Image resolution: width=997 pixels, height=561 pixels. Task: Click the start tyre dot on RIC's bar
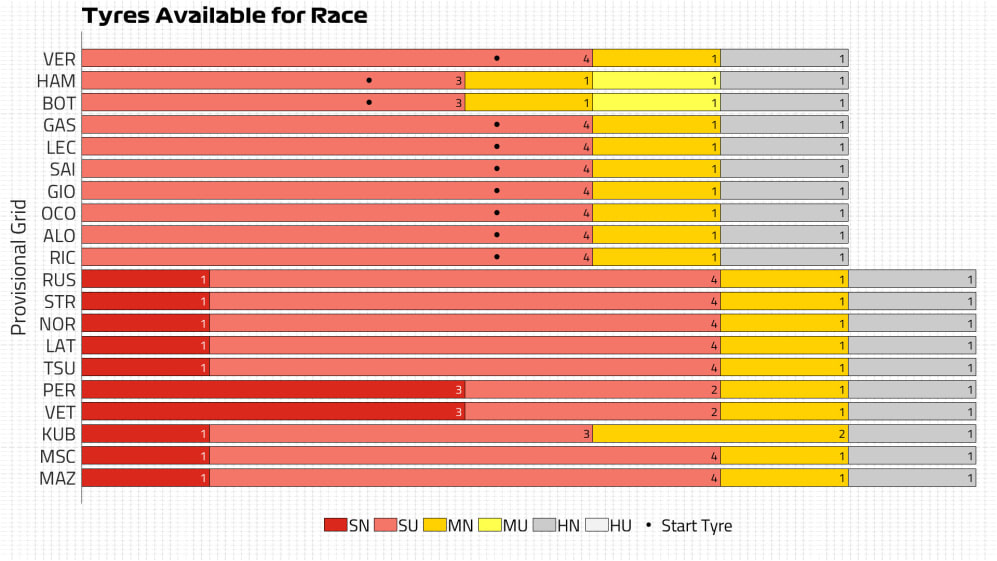[x=497, y=256]
